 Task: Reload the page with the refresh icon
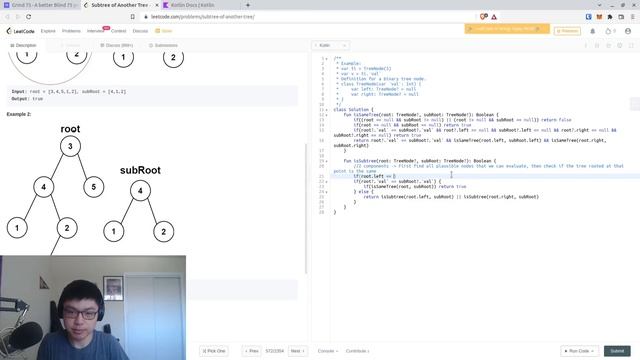tap(29, 17)
